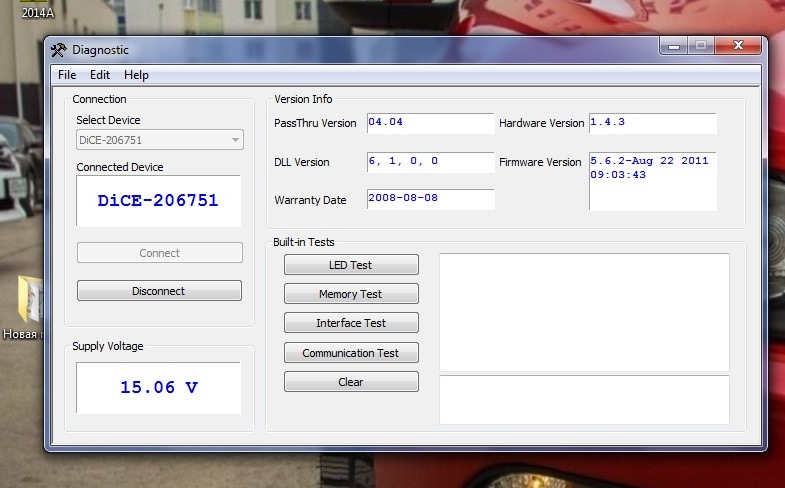
Task: Click the DLL Version field
Action: click(431, 162)
